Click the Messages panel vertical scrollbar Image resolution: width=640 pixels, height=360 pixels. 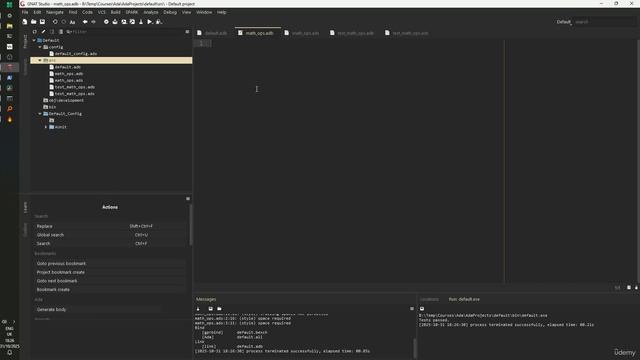[x=415, y=348]
